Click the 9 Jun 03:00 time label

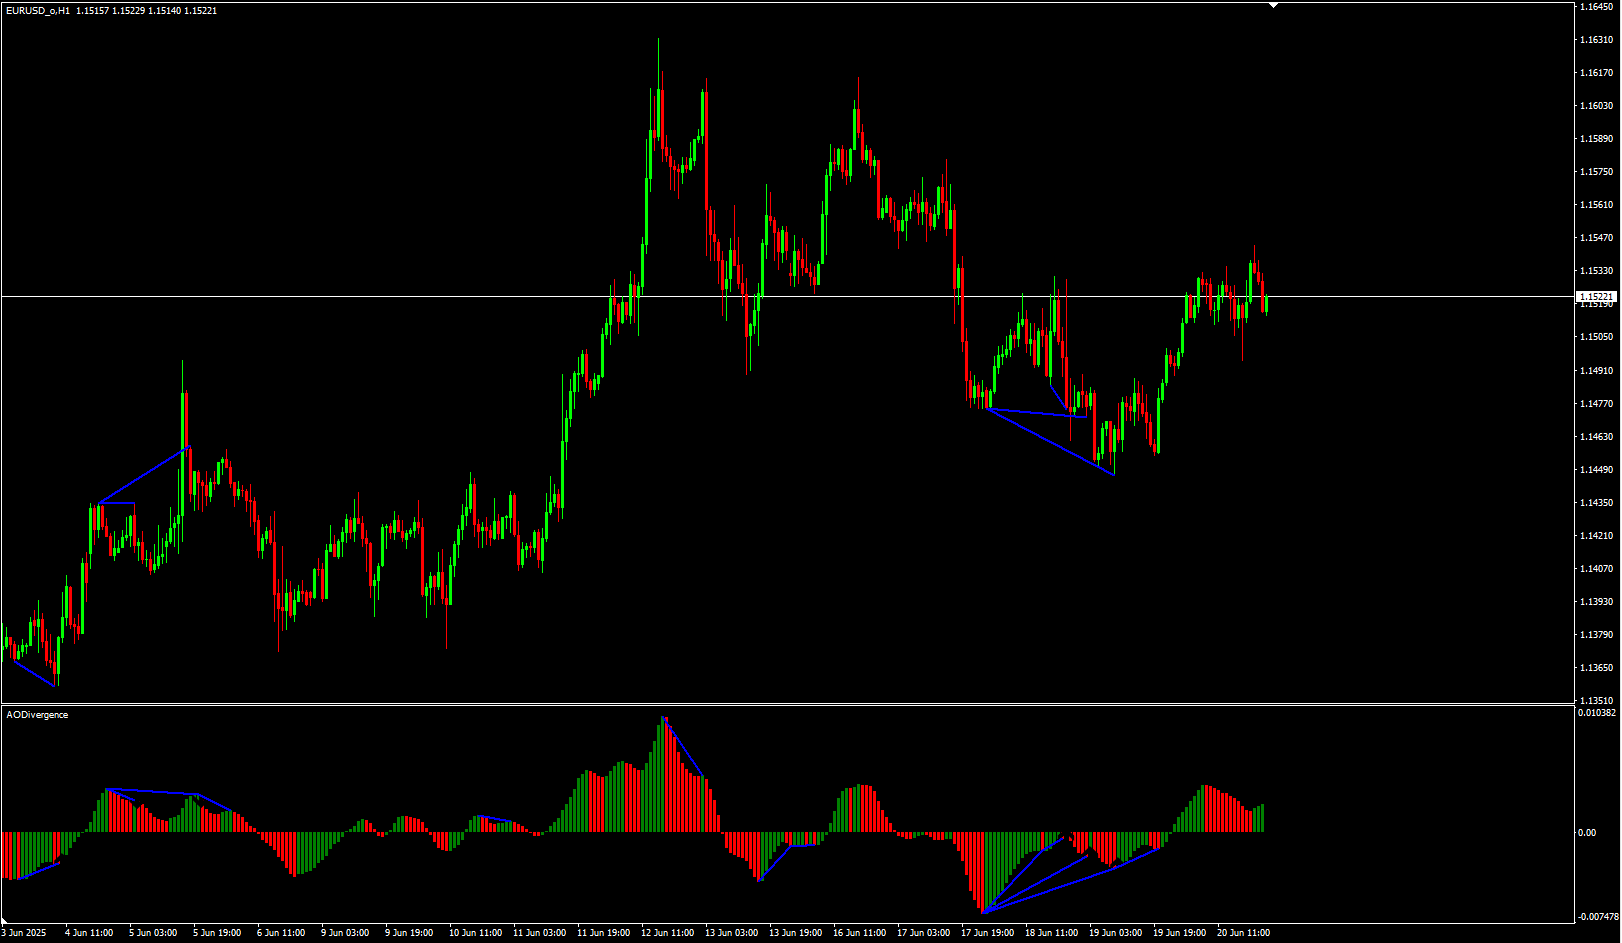click(345, 933)
